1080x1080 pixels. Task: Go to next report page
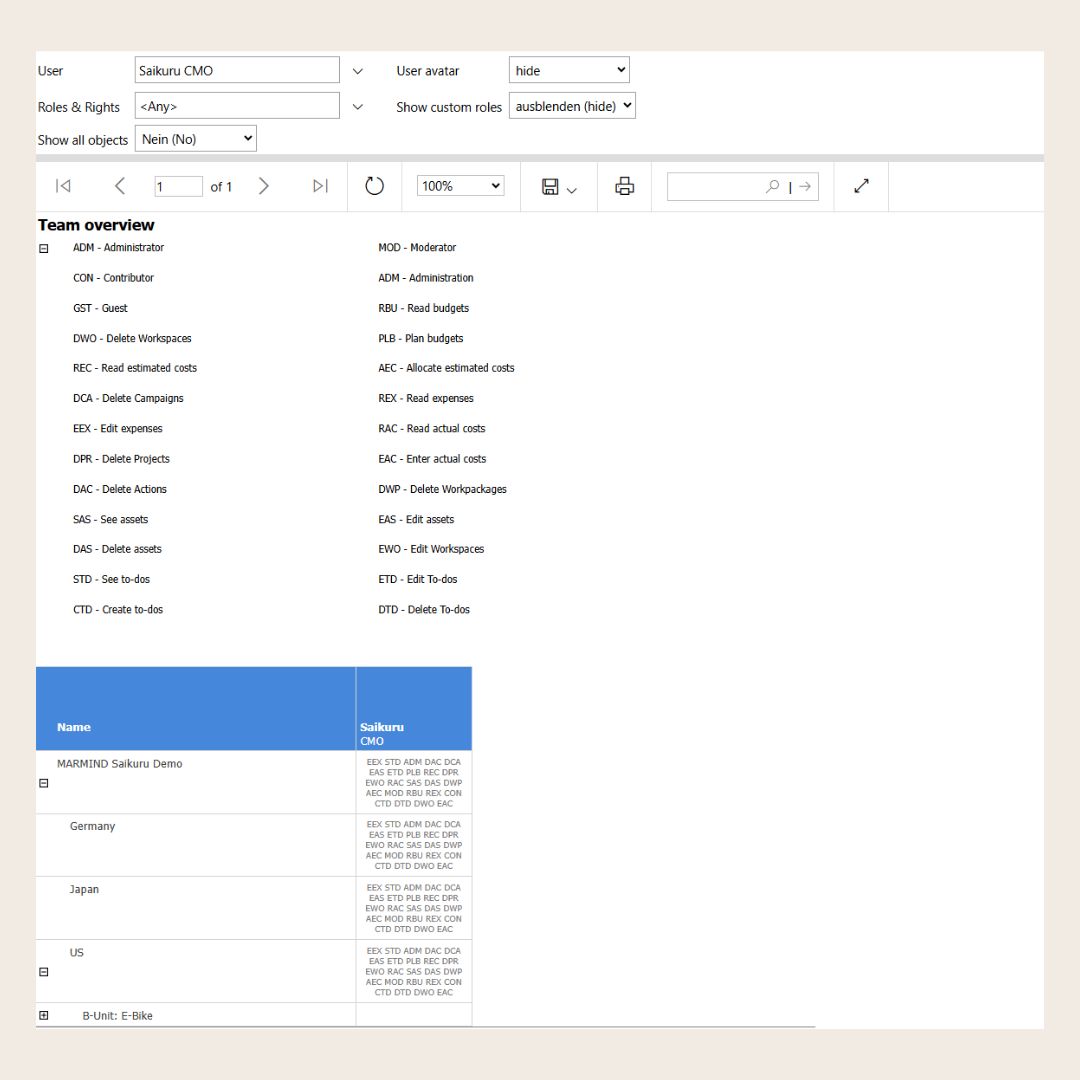coord(264,186)
